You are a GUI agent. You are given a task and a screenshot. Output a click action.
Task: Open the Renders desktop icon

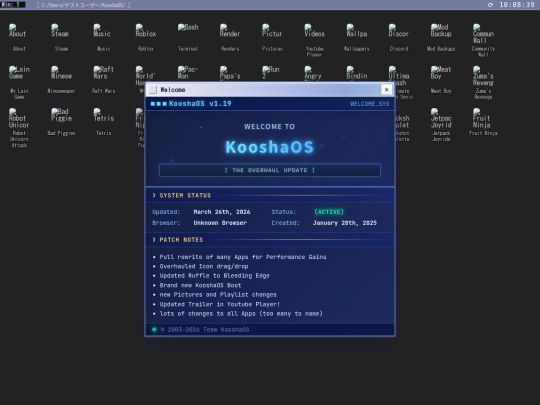(230, 38)
